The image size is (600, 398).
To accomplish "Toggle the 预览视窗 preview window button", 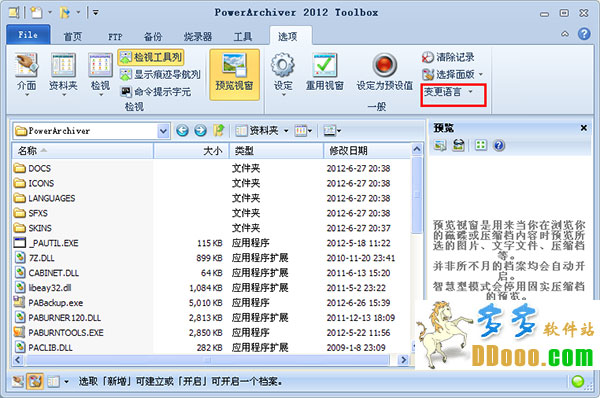I will pos(234,75).
